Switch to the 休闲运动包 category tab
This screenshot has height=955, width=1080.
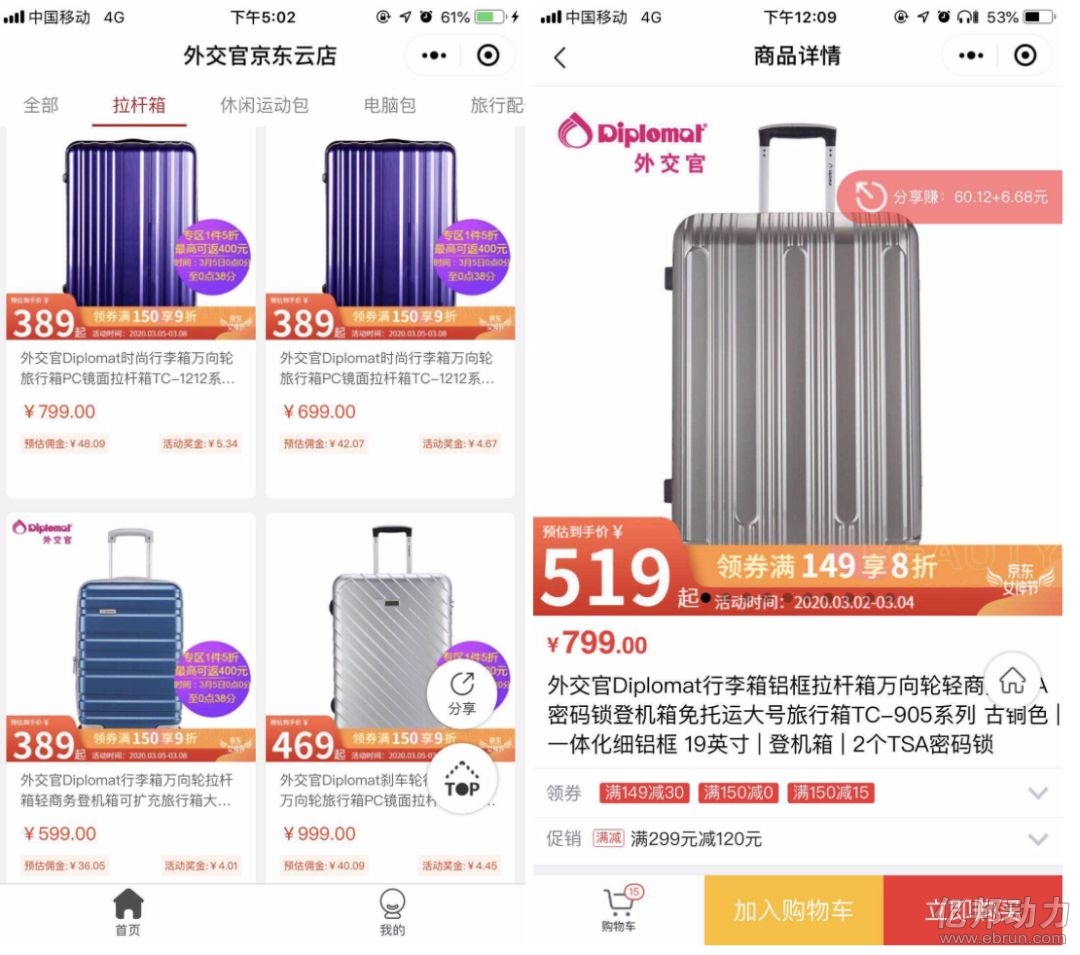264,105
